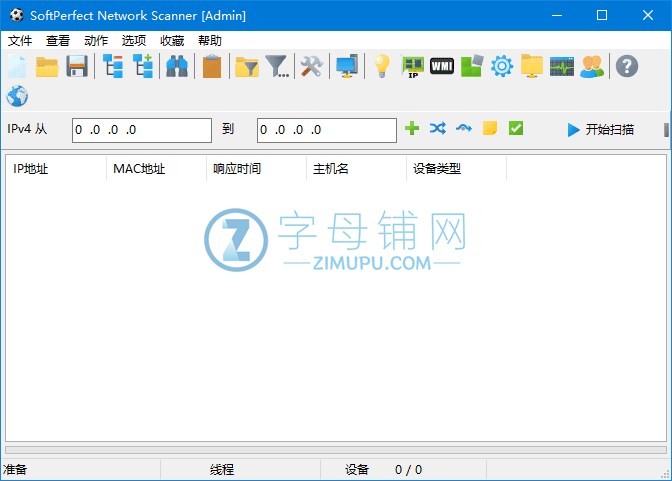Click the blue globe icon
672x481 pixels.
17,96
